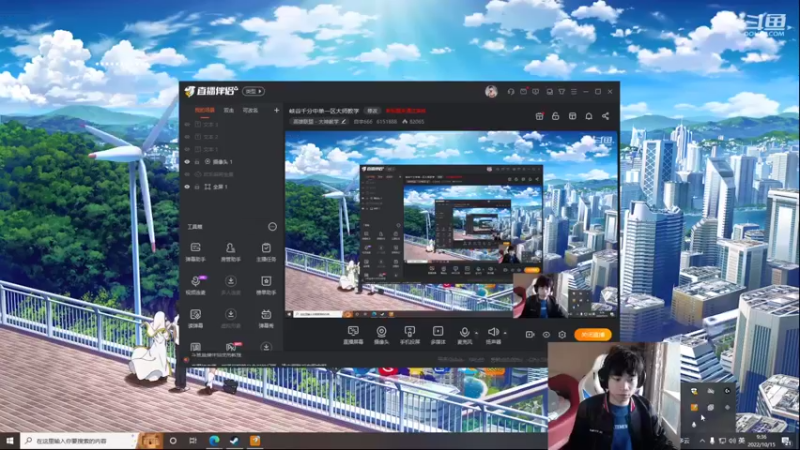Viewport: 800px width, 450px height.
Task: Open the box icon beside the bell
Action: coord(572,116)
